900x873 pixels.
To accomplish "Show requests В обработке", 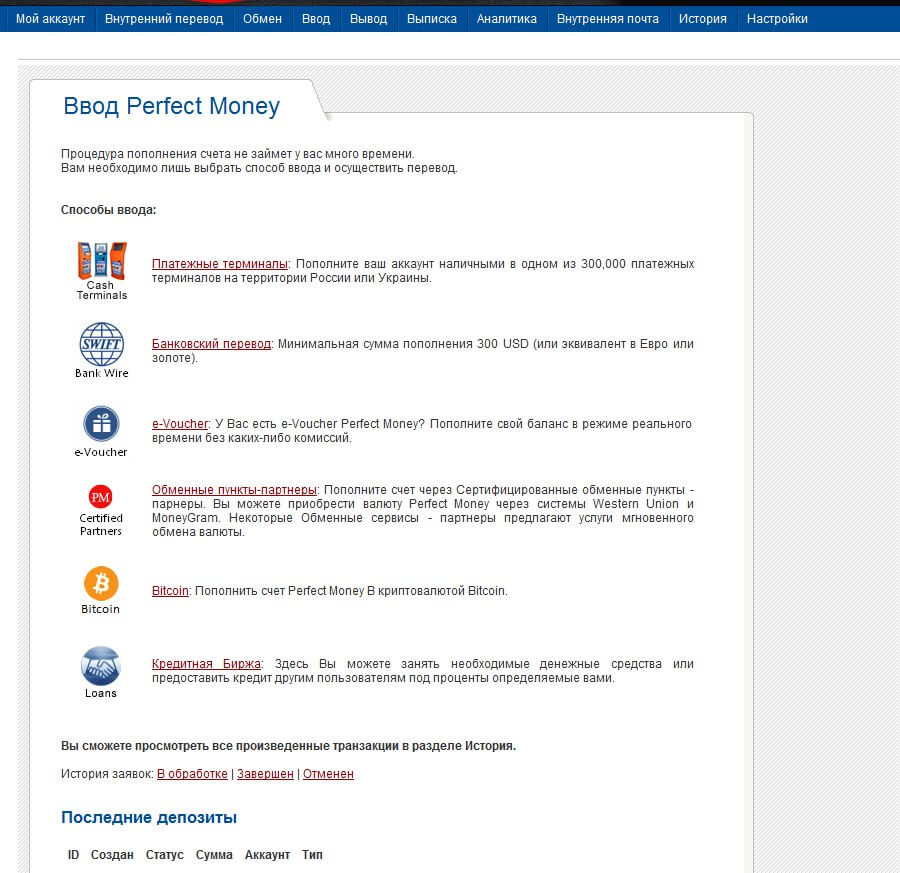I will click(192, 774).
